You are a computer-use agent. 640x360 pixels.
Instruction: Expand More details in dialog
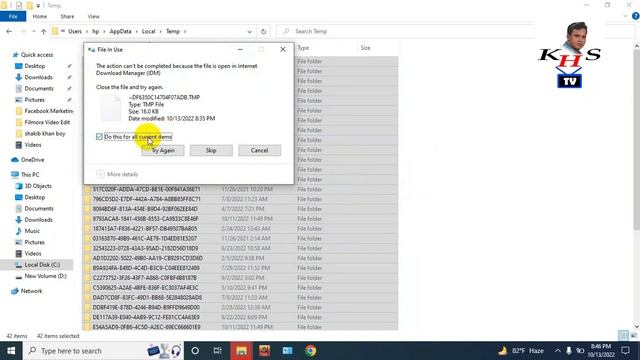click(x=117, y=174)
